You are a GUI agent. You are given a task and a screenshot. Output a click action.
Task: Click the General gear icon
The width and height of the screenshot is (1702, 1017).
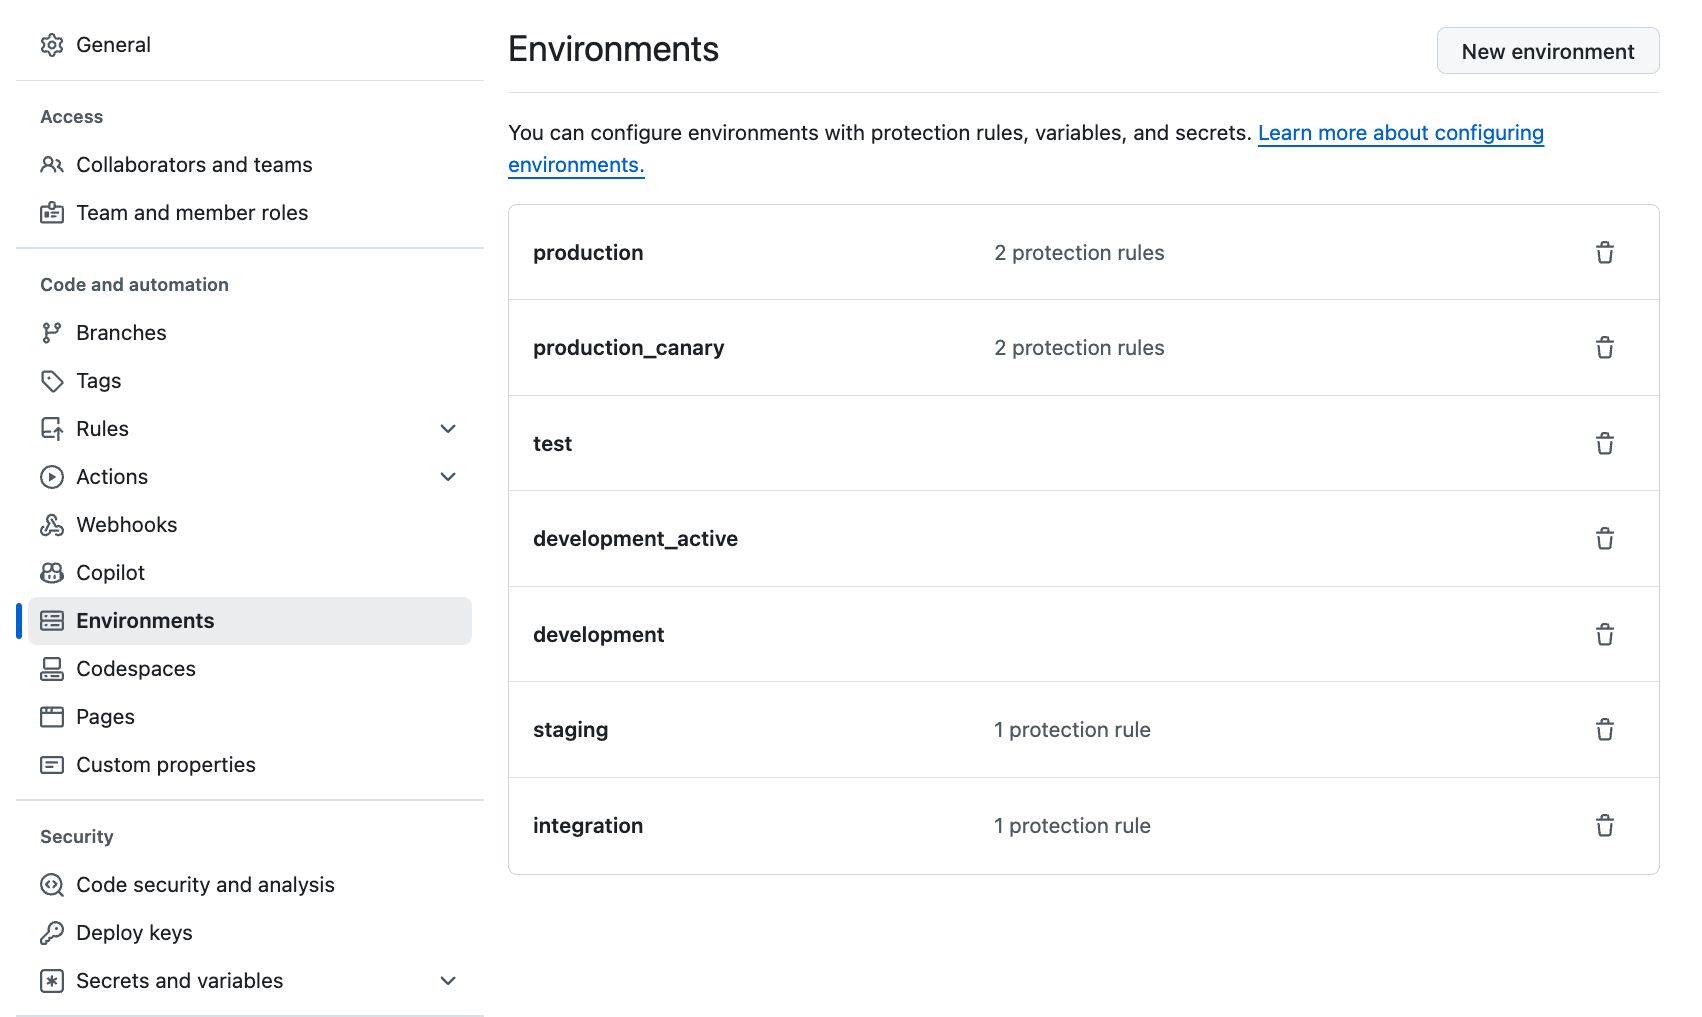tap(52, 45)
